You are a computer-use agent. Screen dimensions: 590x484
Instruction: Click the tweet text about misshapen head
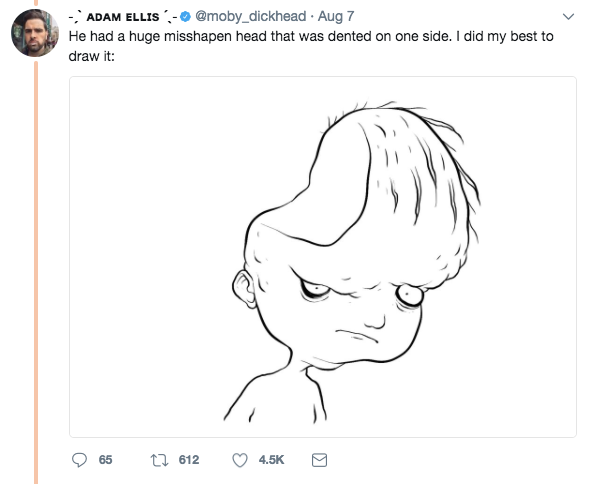(311, 46)
